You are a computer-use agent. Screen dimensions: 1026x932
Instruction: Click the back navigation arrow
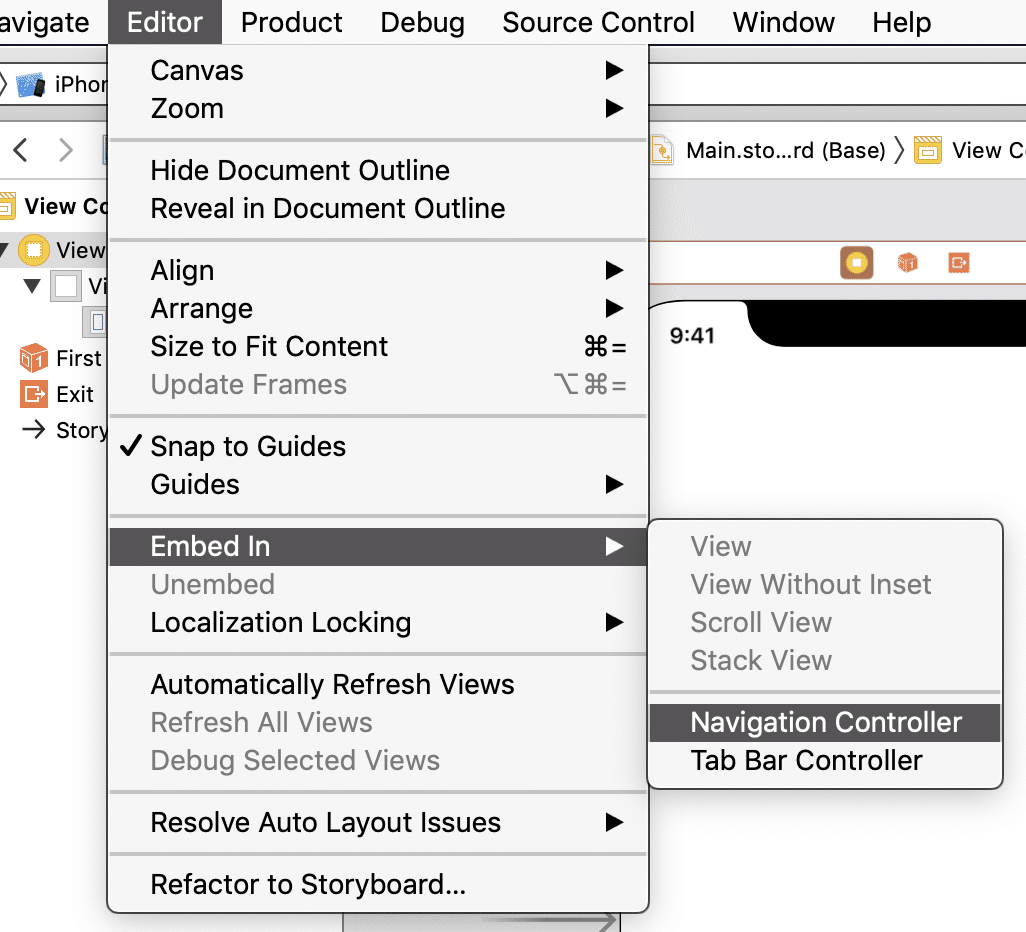20,151
